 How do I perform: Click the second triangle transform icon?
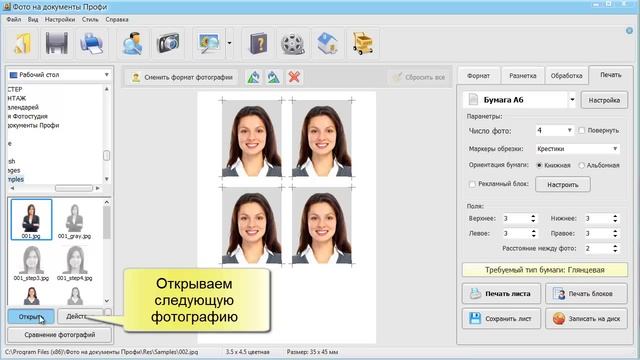click(273, 77)
